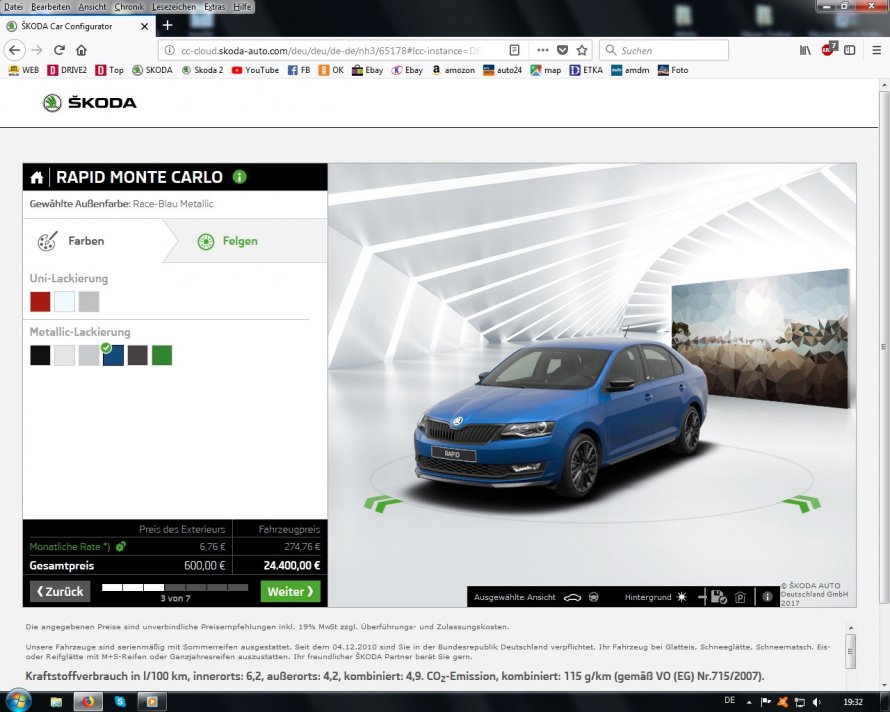
Task: Open viewer info icon in bottom bar
Action: tap(767, 597)
